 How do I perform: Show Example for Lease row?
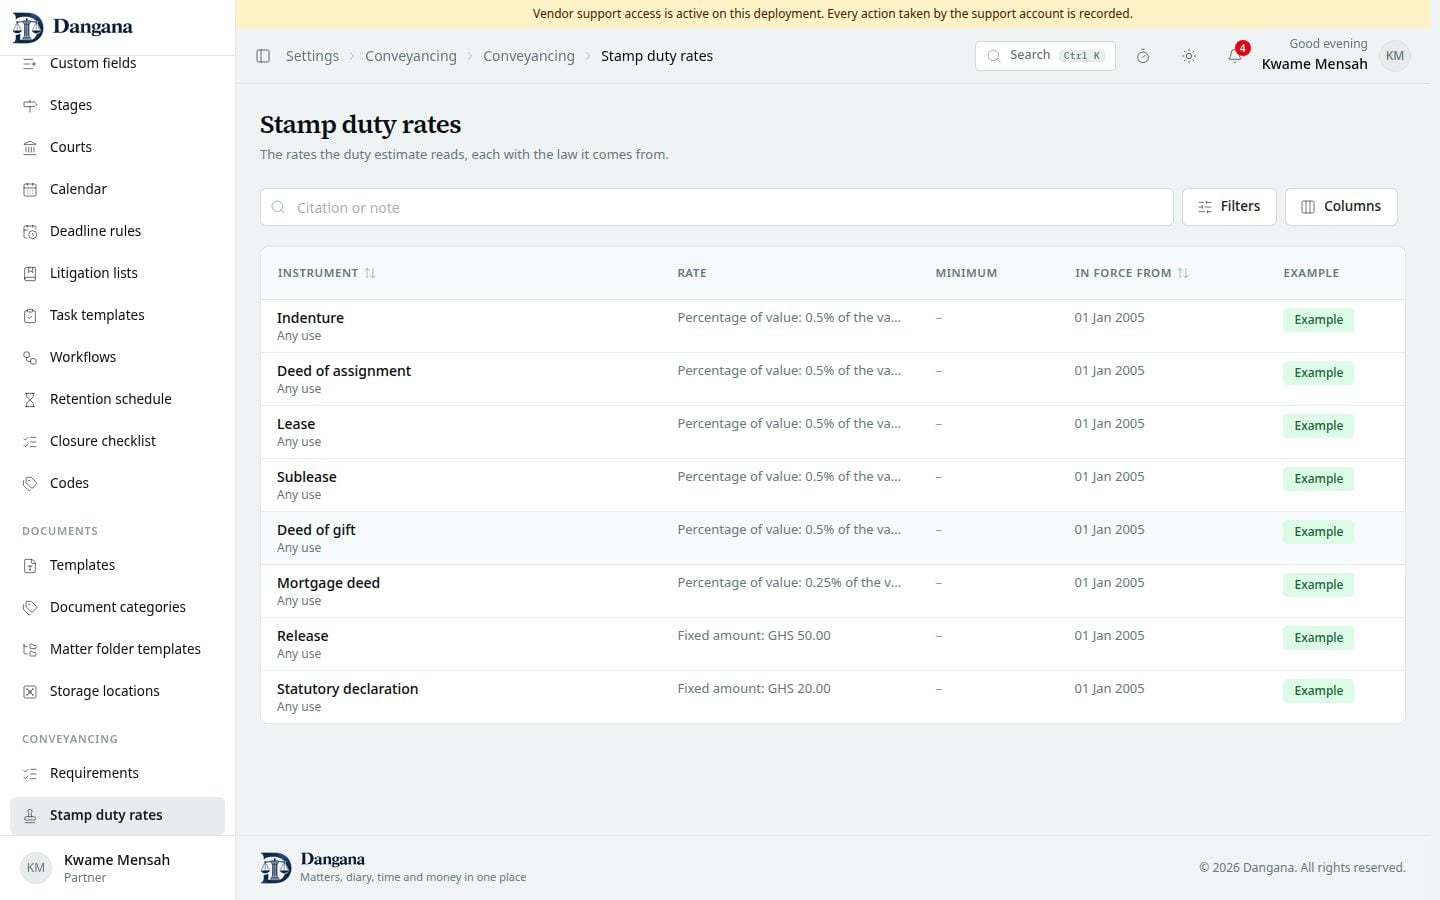coord(1318,426)
